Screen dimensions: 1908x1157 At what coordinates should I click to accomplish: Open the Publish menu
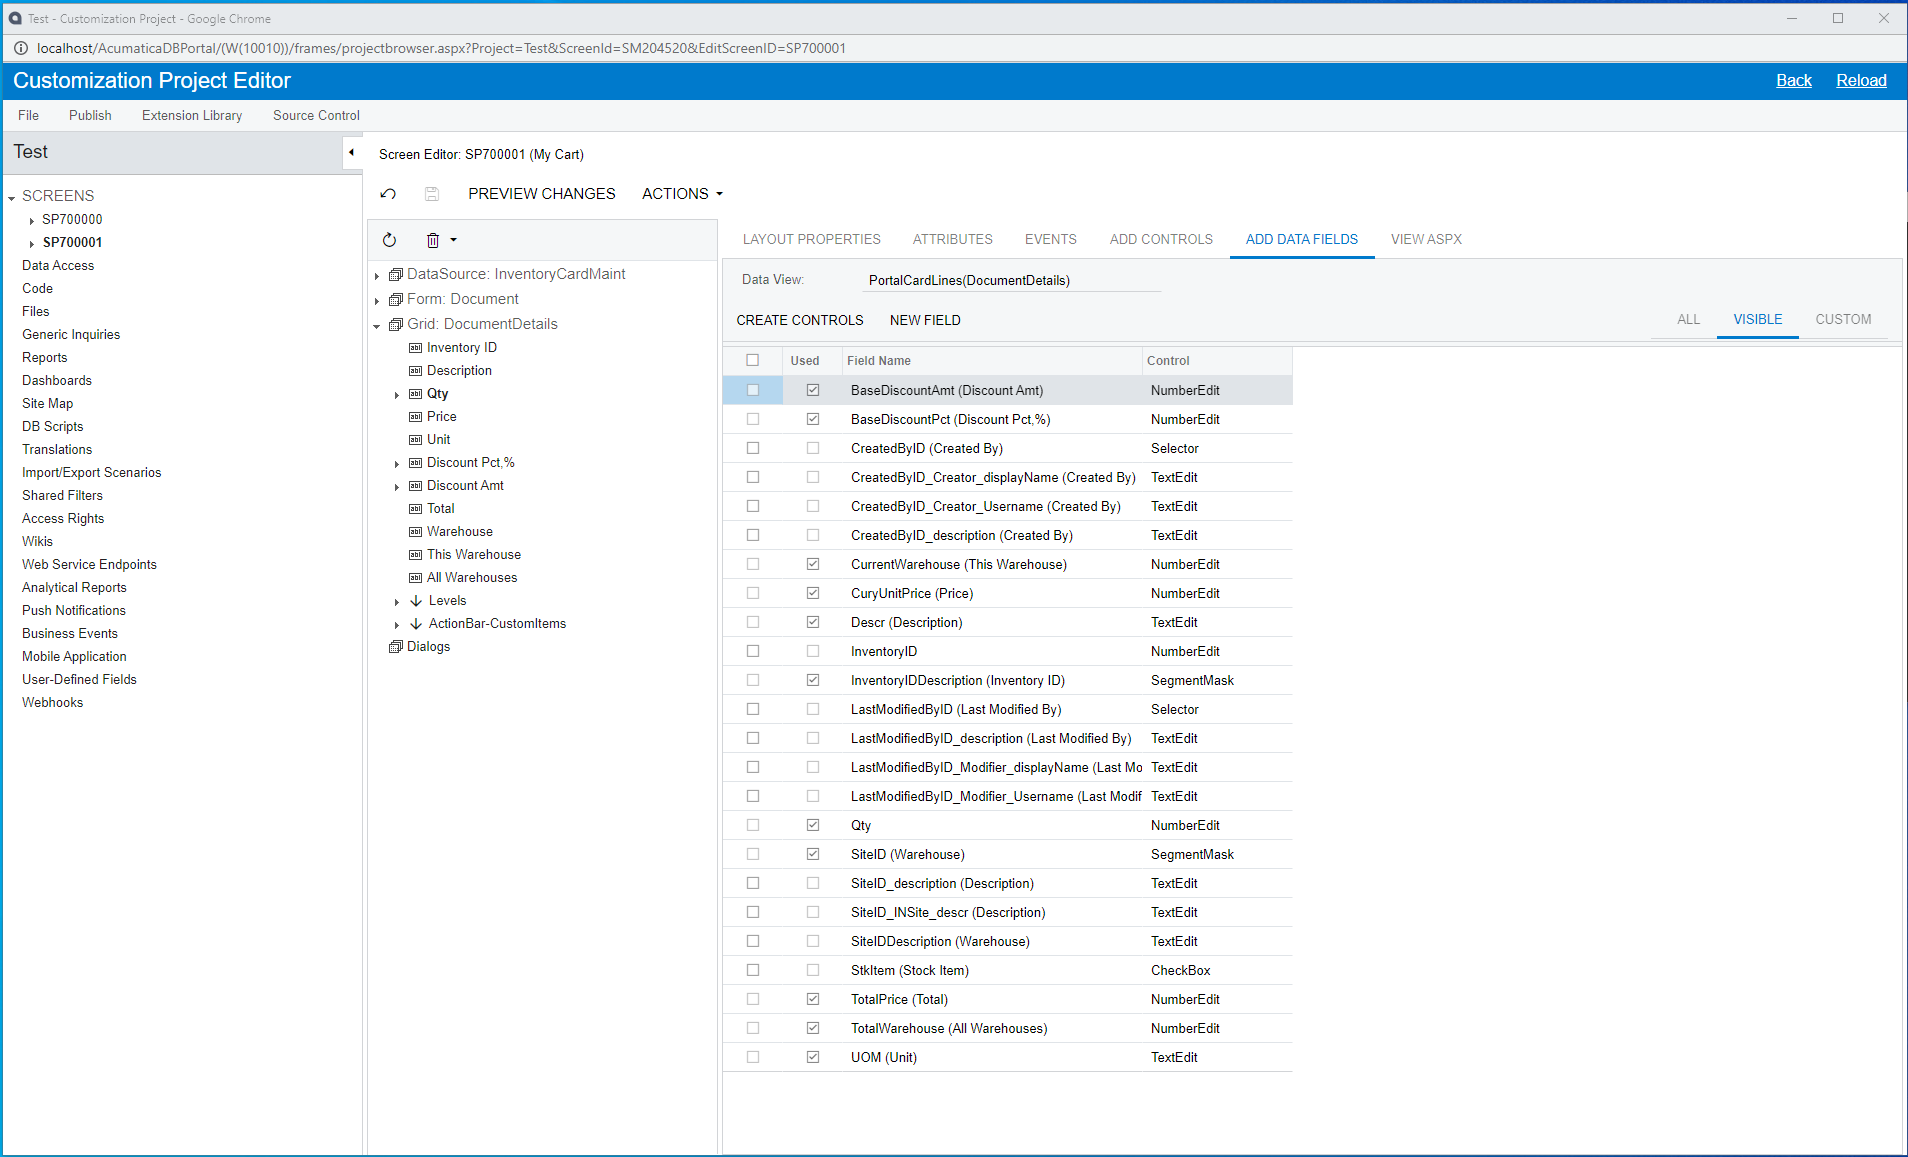(90, 115)
